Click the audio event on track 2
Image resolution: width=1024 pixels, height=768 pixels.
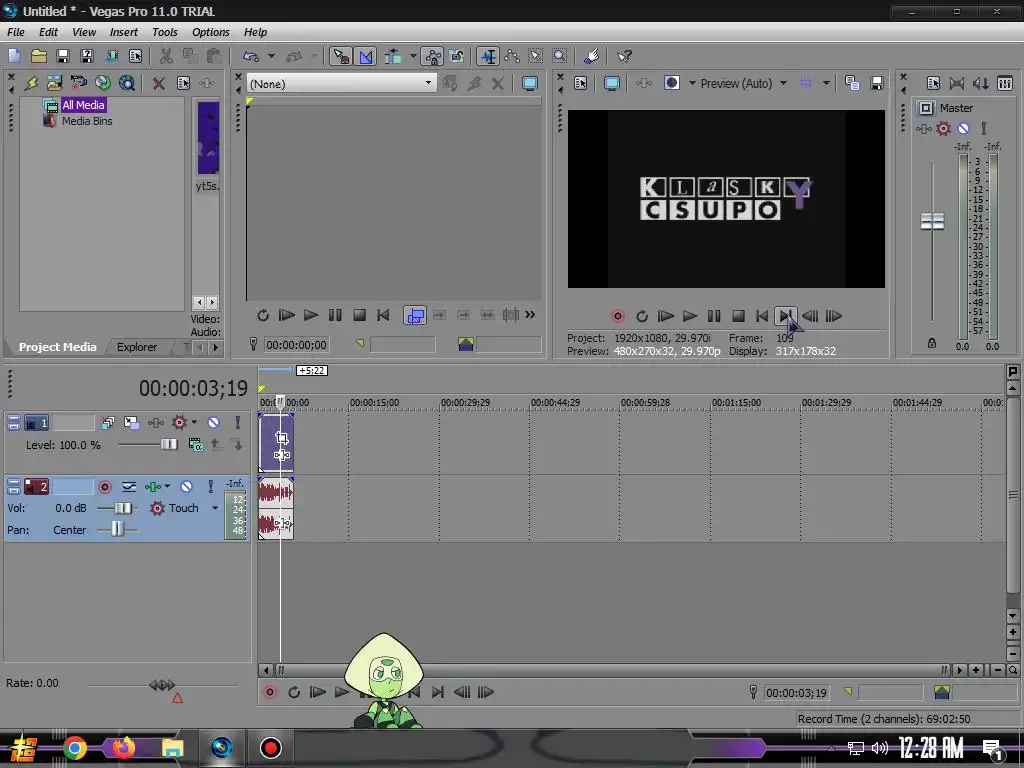tap(276, 508)
